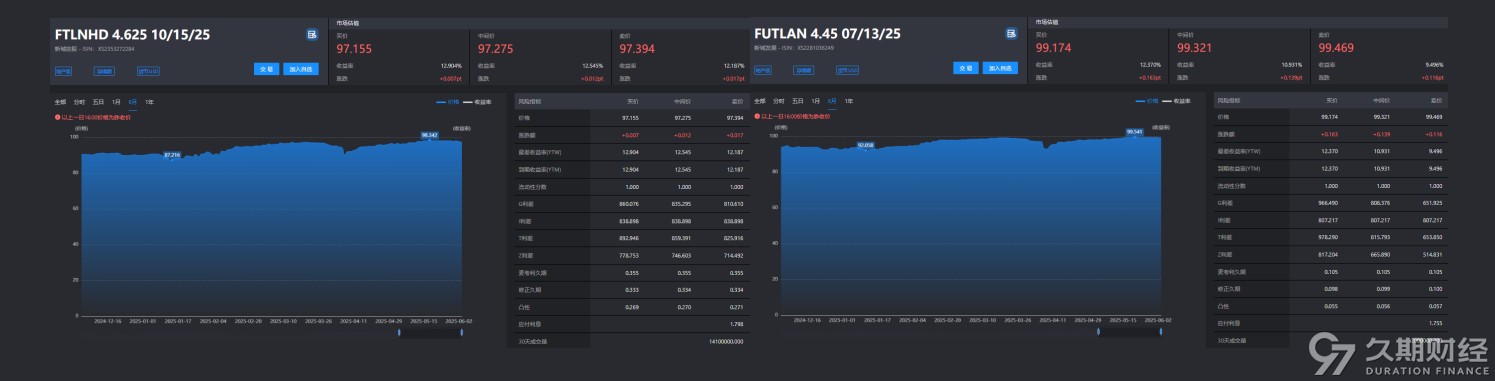Viewport: 1495px width, 381px height.
Task: Click the 交易 button for FTLNHD bond
Action: [x=266, y=69]
